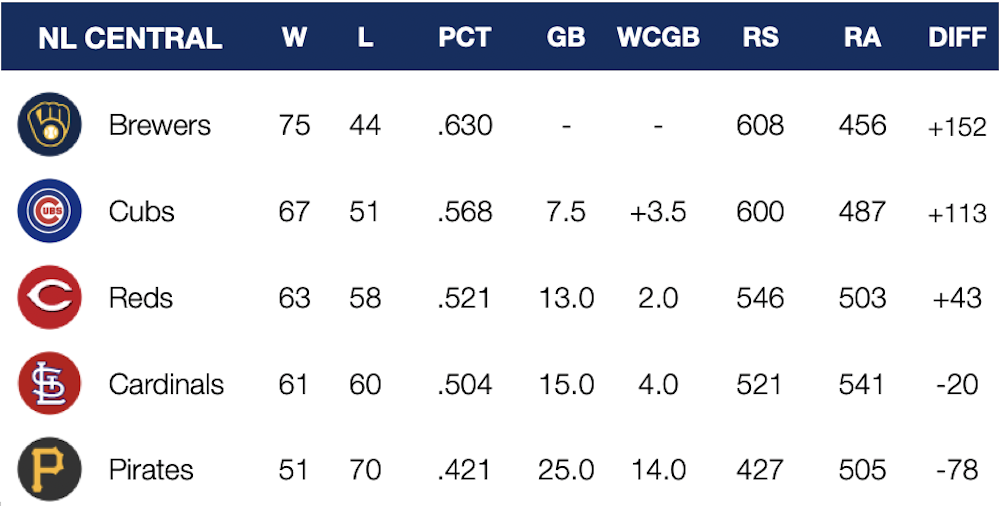
Task: Select the Cardinals team name
Action: click(x=166, y=384)
